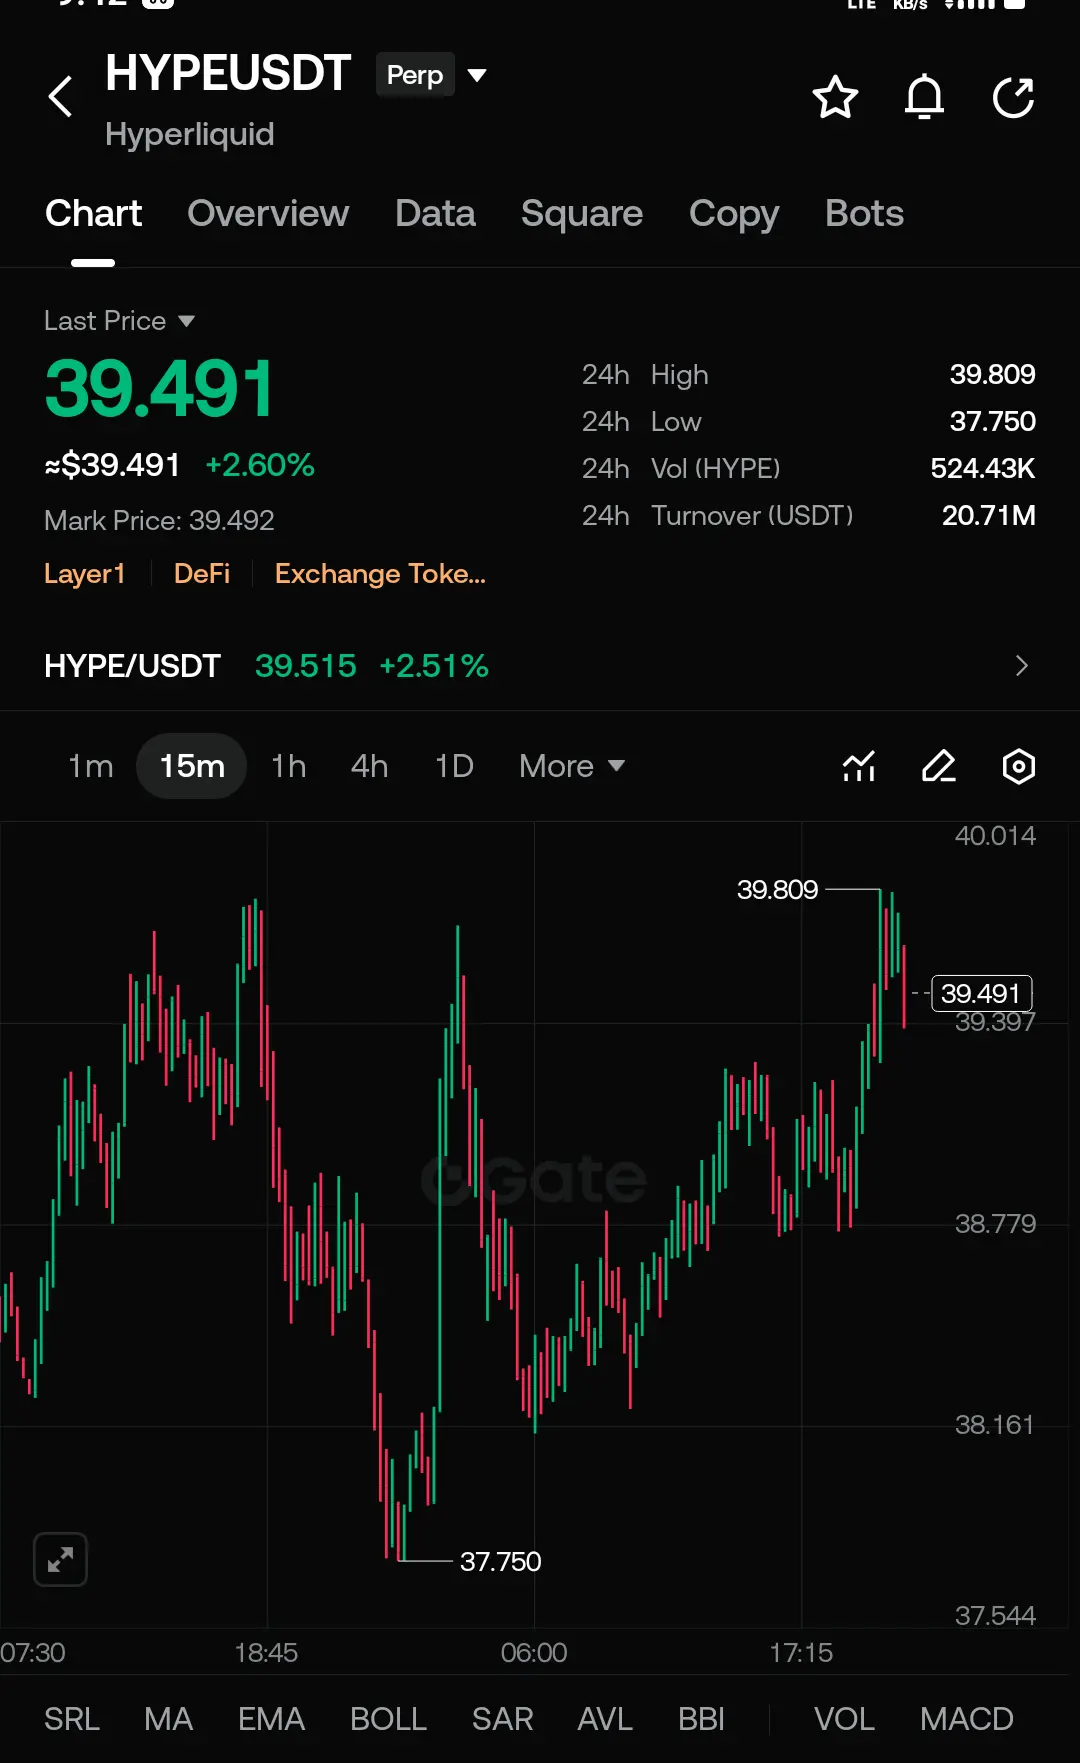
Task: Open the Exchange Token category tag
Action: pos(380,574)
